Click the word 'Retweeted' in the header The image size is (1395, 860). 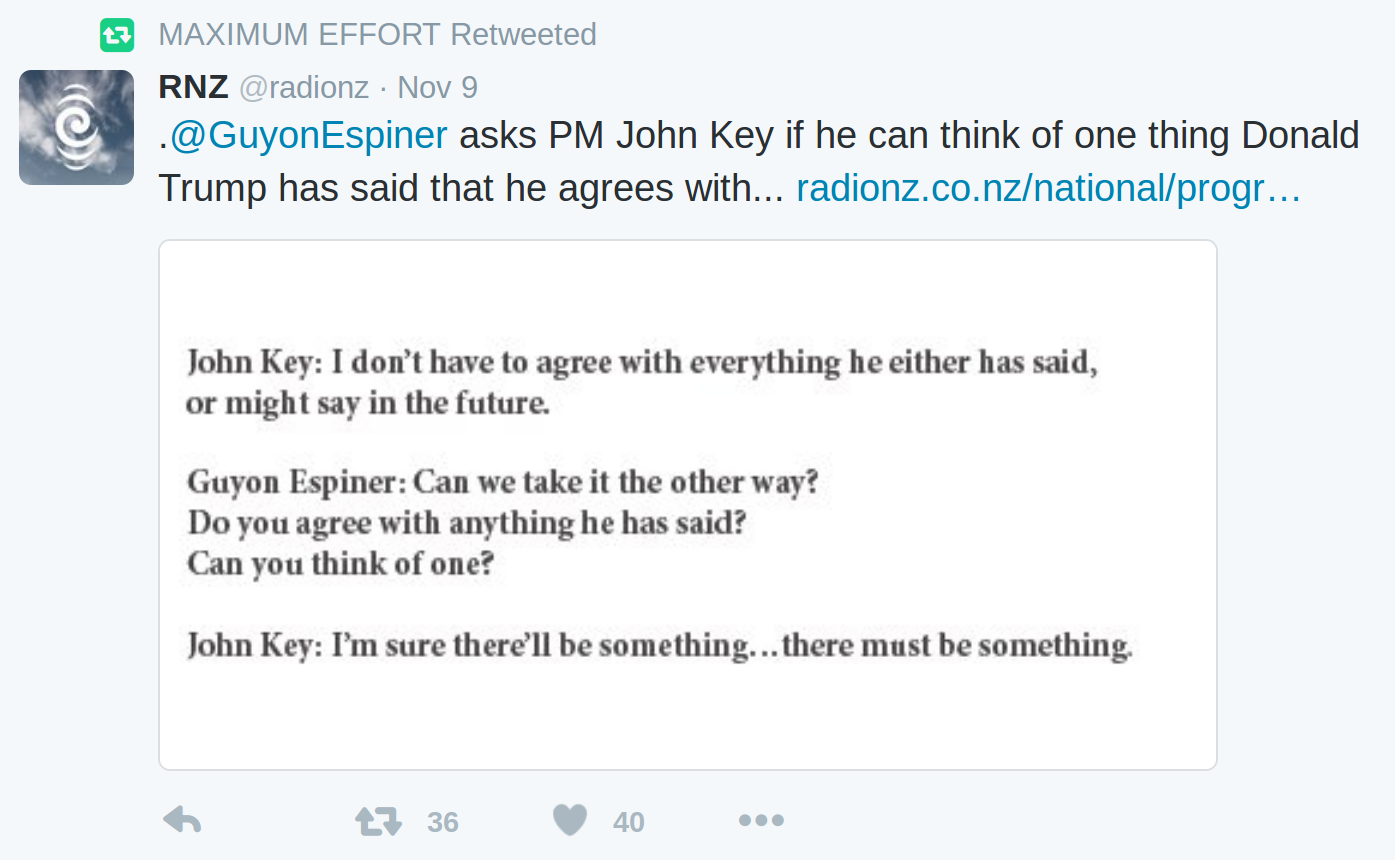click(523, 34)
